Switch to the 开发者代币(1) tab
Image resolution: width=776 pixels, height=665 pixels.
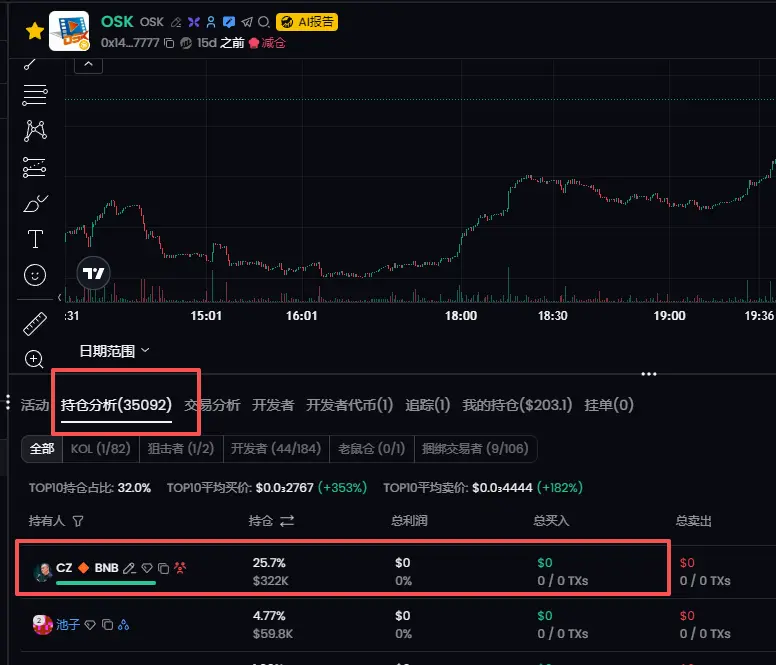coord(349,405)
